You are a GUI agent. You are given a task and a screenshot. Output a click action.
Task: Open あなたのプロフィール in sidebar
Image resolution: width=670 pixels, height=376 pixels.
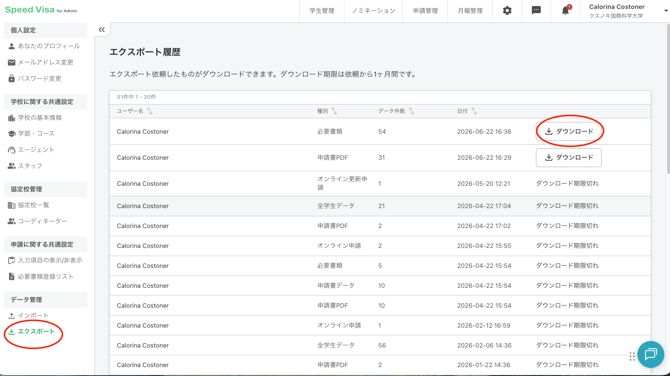click(44, 46)
